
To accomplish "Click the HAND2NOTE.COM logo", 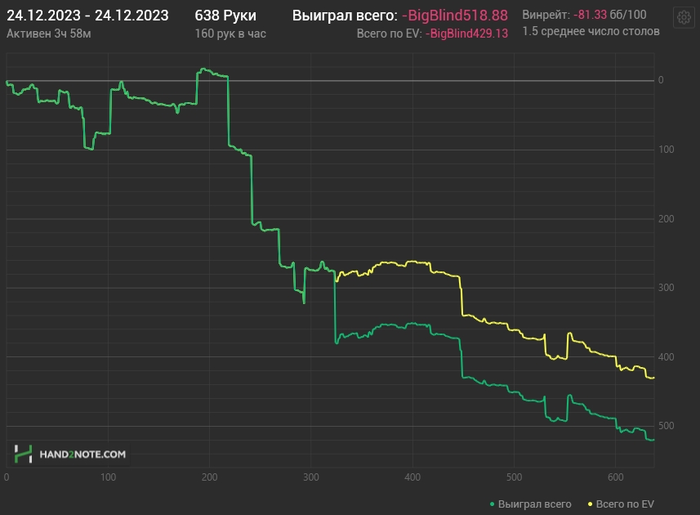I will pyautogui.click(x=70, y=454).
